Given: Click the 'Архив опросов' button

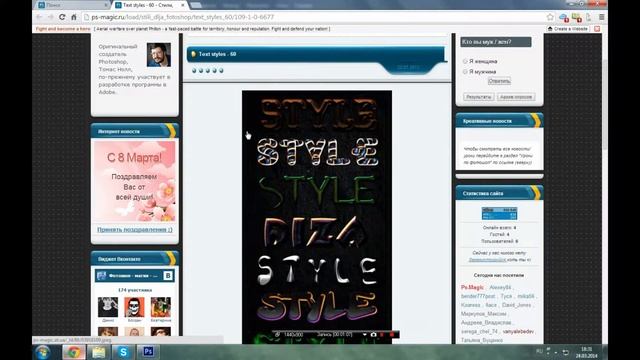Looking at the screenshot, I should (516, 97).
